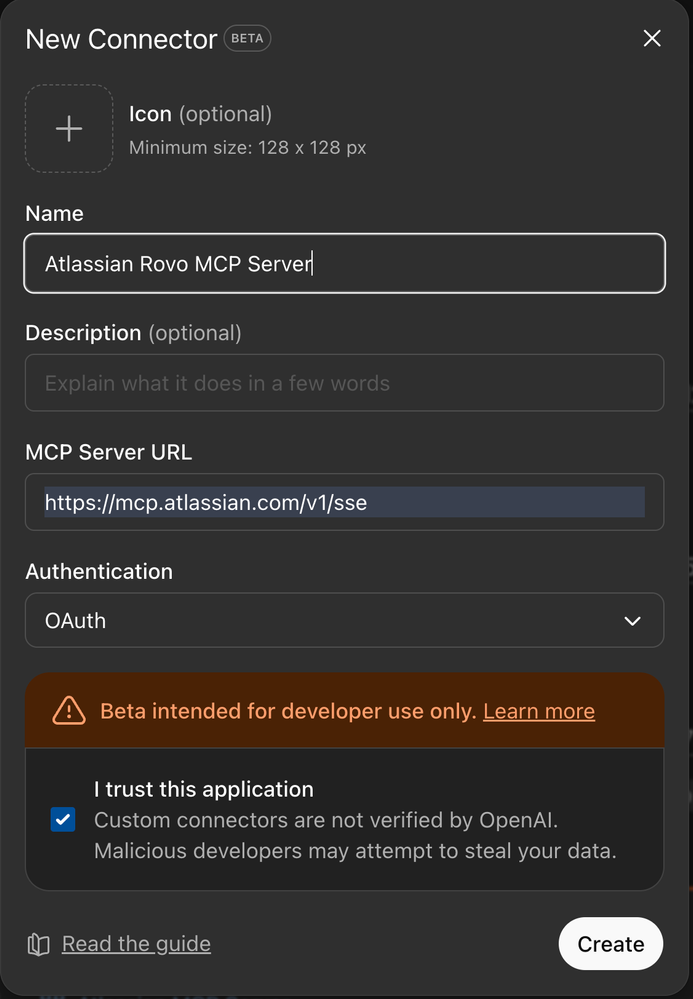The width and height of the screenshot is (693, 999).
Task: Click the MCP Server URL input field
Action: [344, 502]
